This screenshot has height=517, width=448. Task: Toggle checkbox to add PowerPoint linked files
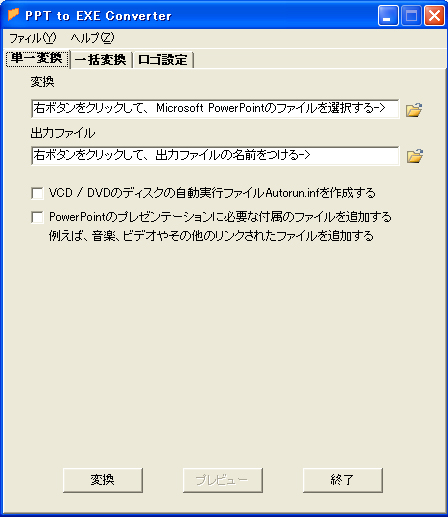pos(37,217)
